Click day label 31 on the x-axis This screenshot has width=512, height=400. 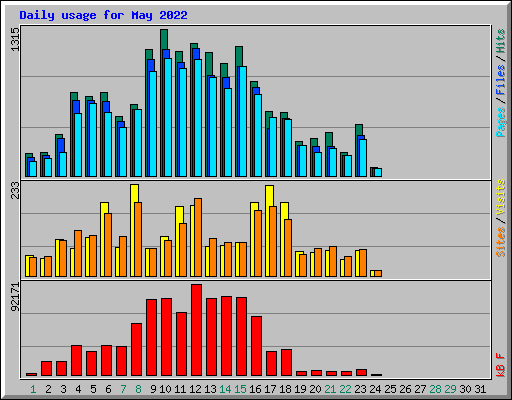click(x=481, y=389)
